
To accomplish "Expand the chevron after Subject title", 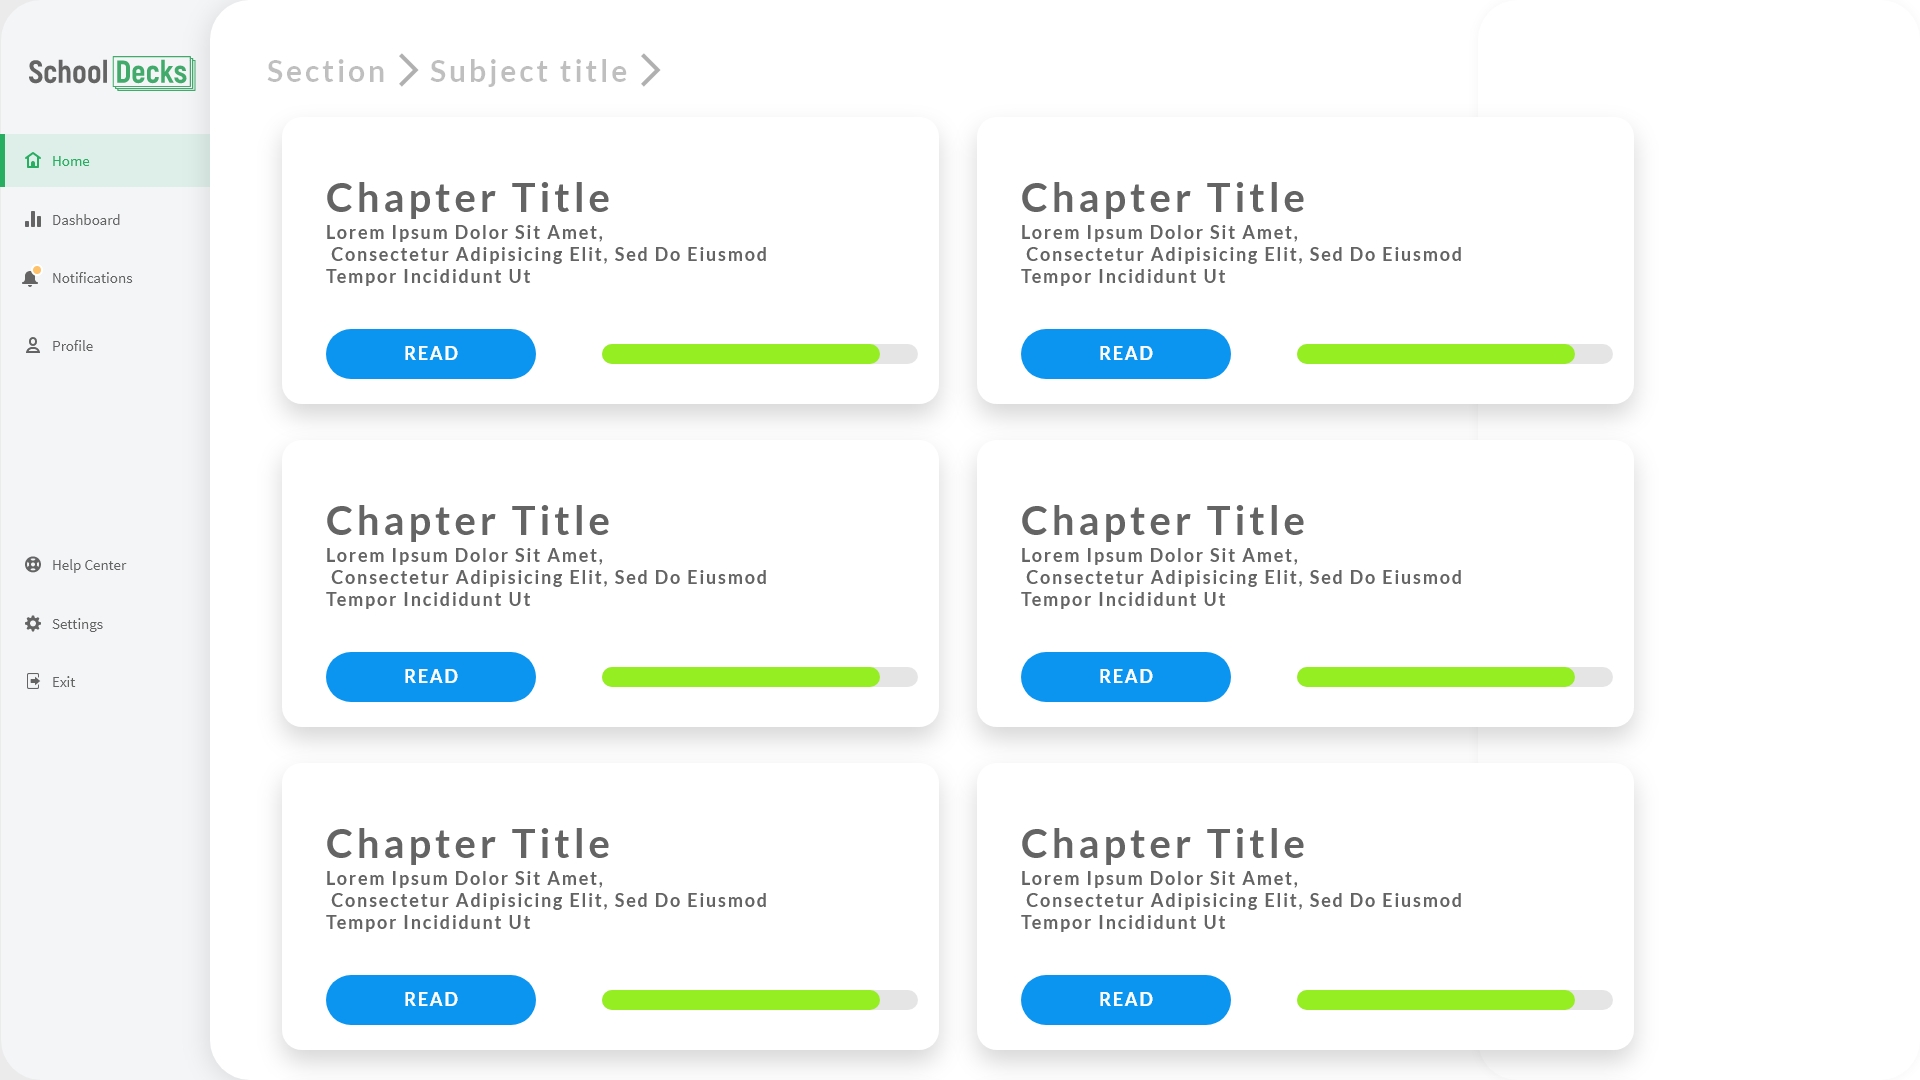I will point(651,71).
